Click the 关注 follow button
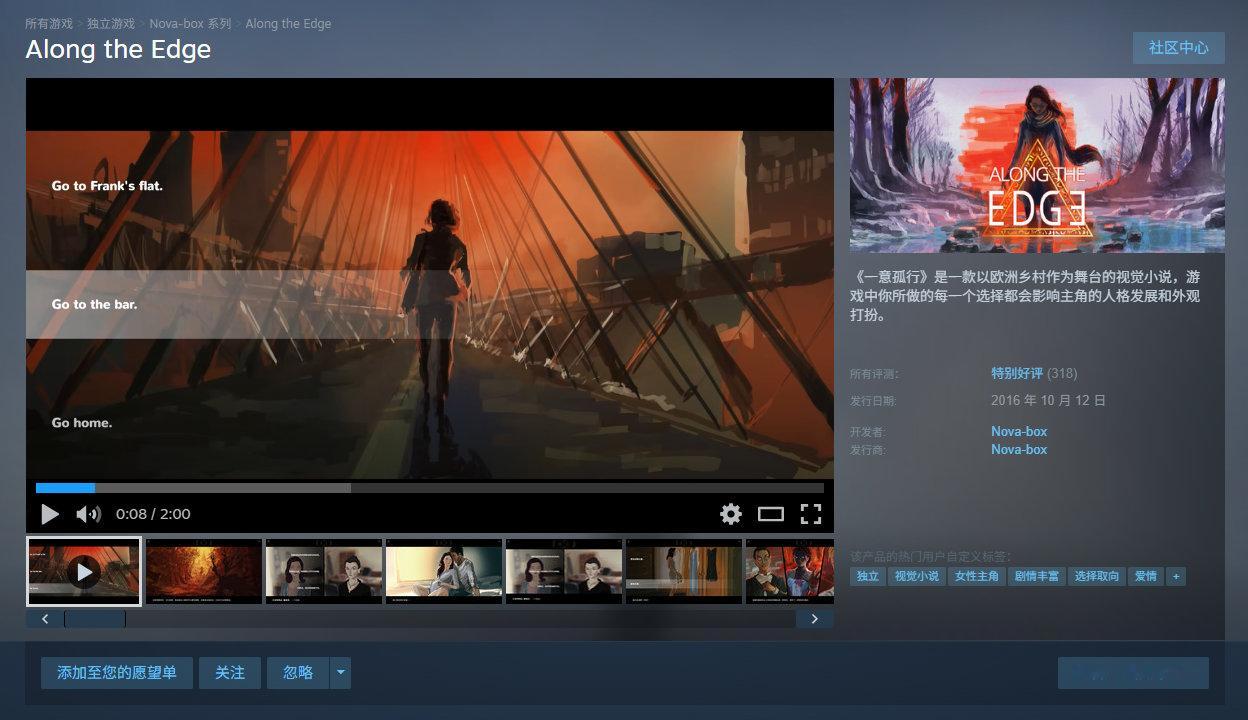1248x720 pixels. coord(230,673)
